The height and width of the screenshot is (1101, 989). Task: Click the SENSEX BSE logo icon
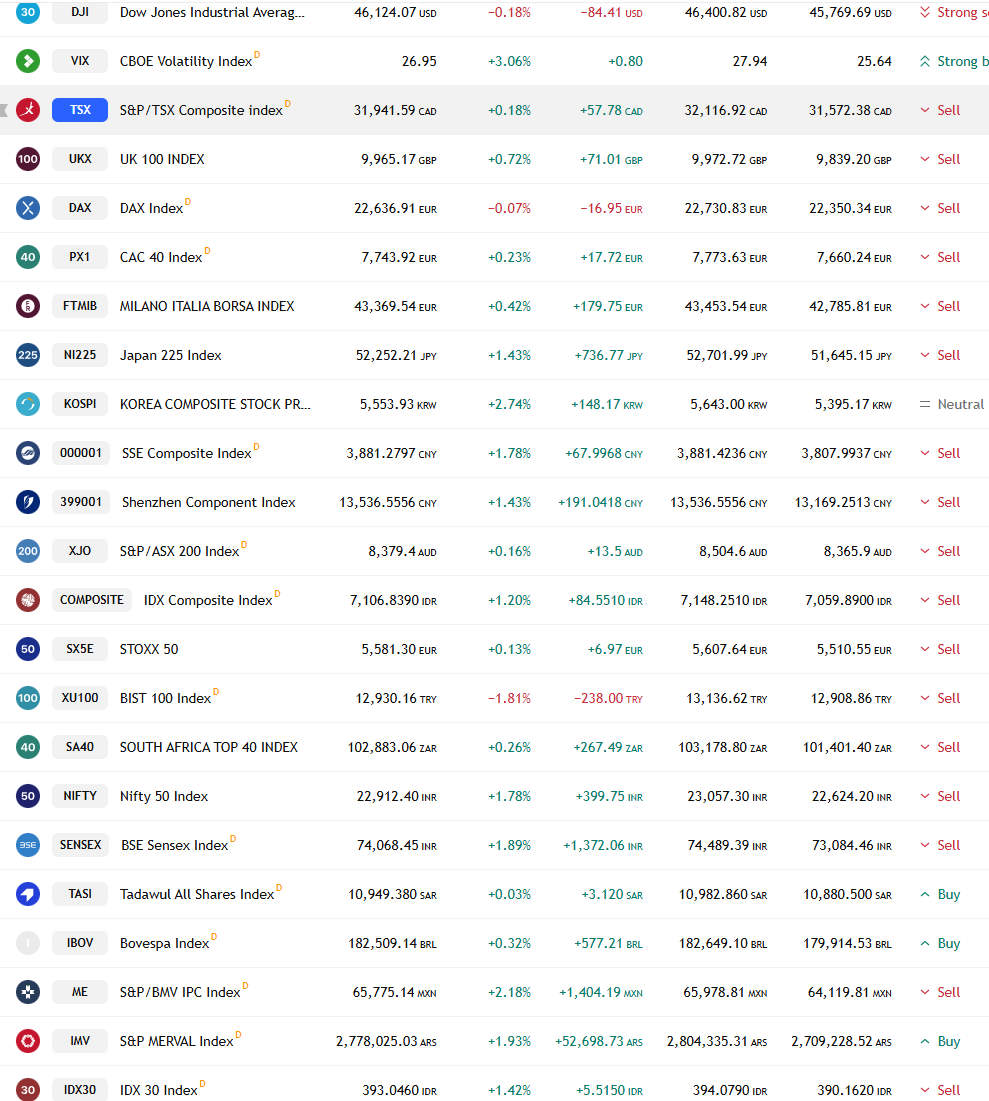click(x=28, y=845)
